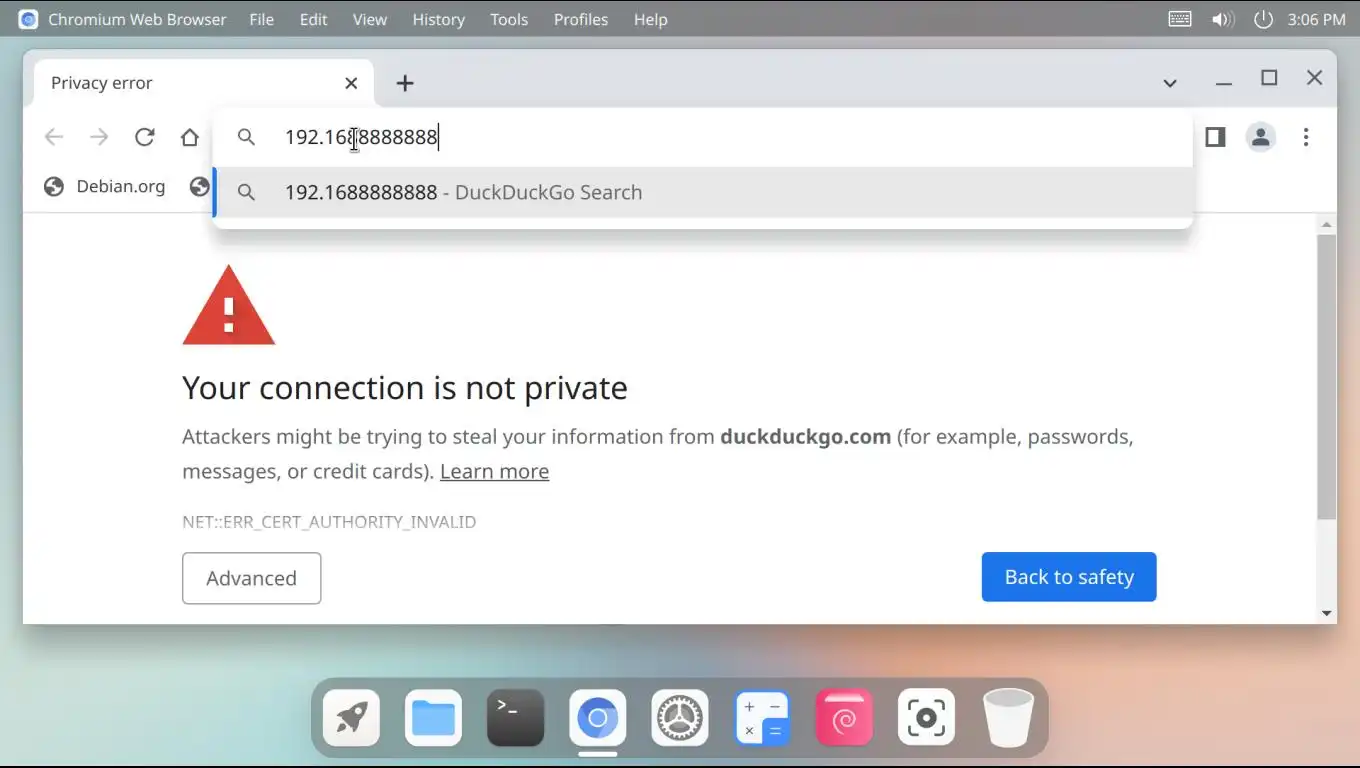The image size is (1360, 768).
Task: Close the Privacy error tab
Action: (x=351, y=83)
